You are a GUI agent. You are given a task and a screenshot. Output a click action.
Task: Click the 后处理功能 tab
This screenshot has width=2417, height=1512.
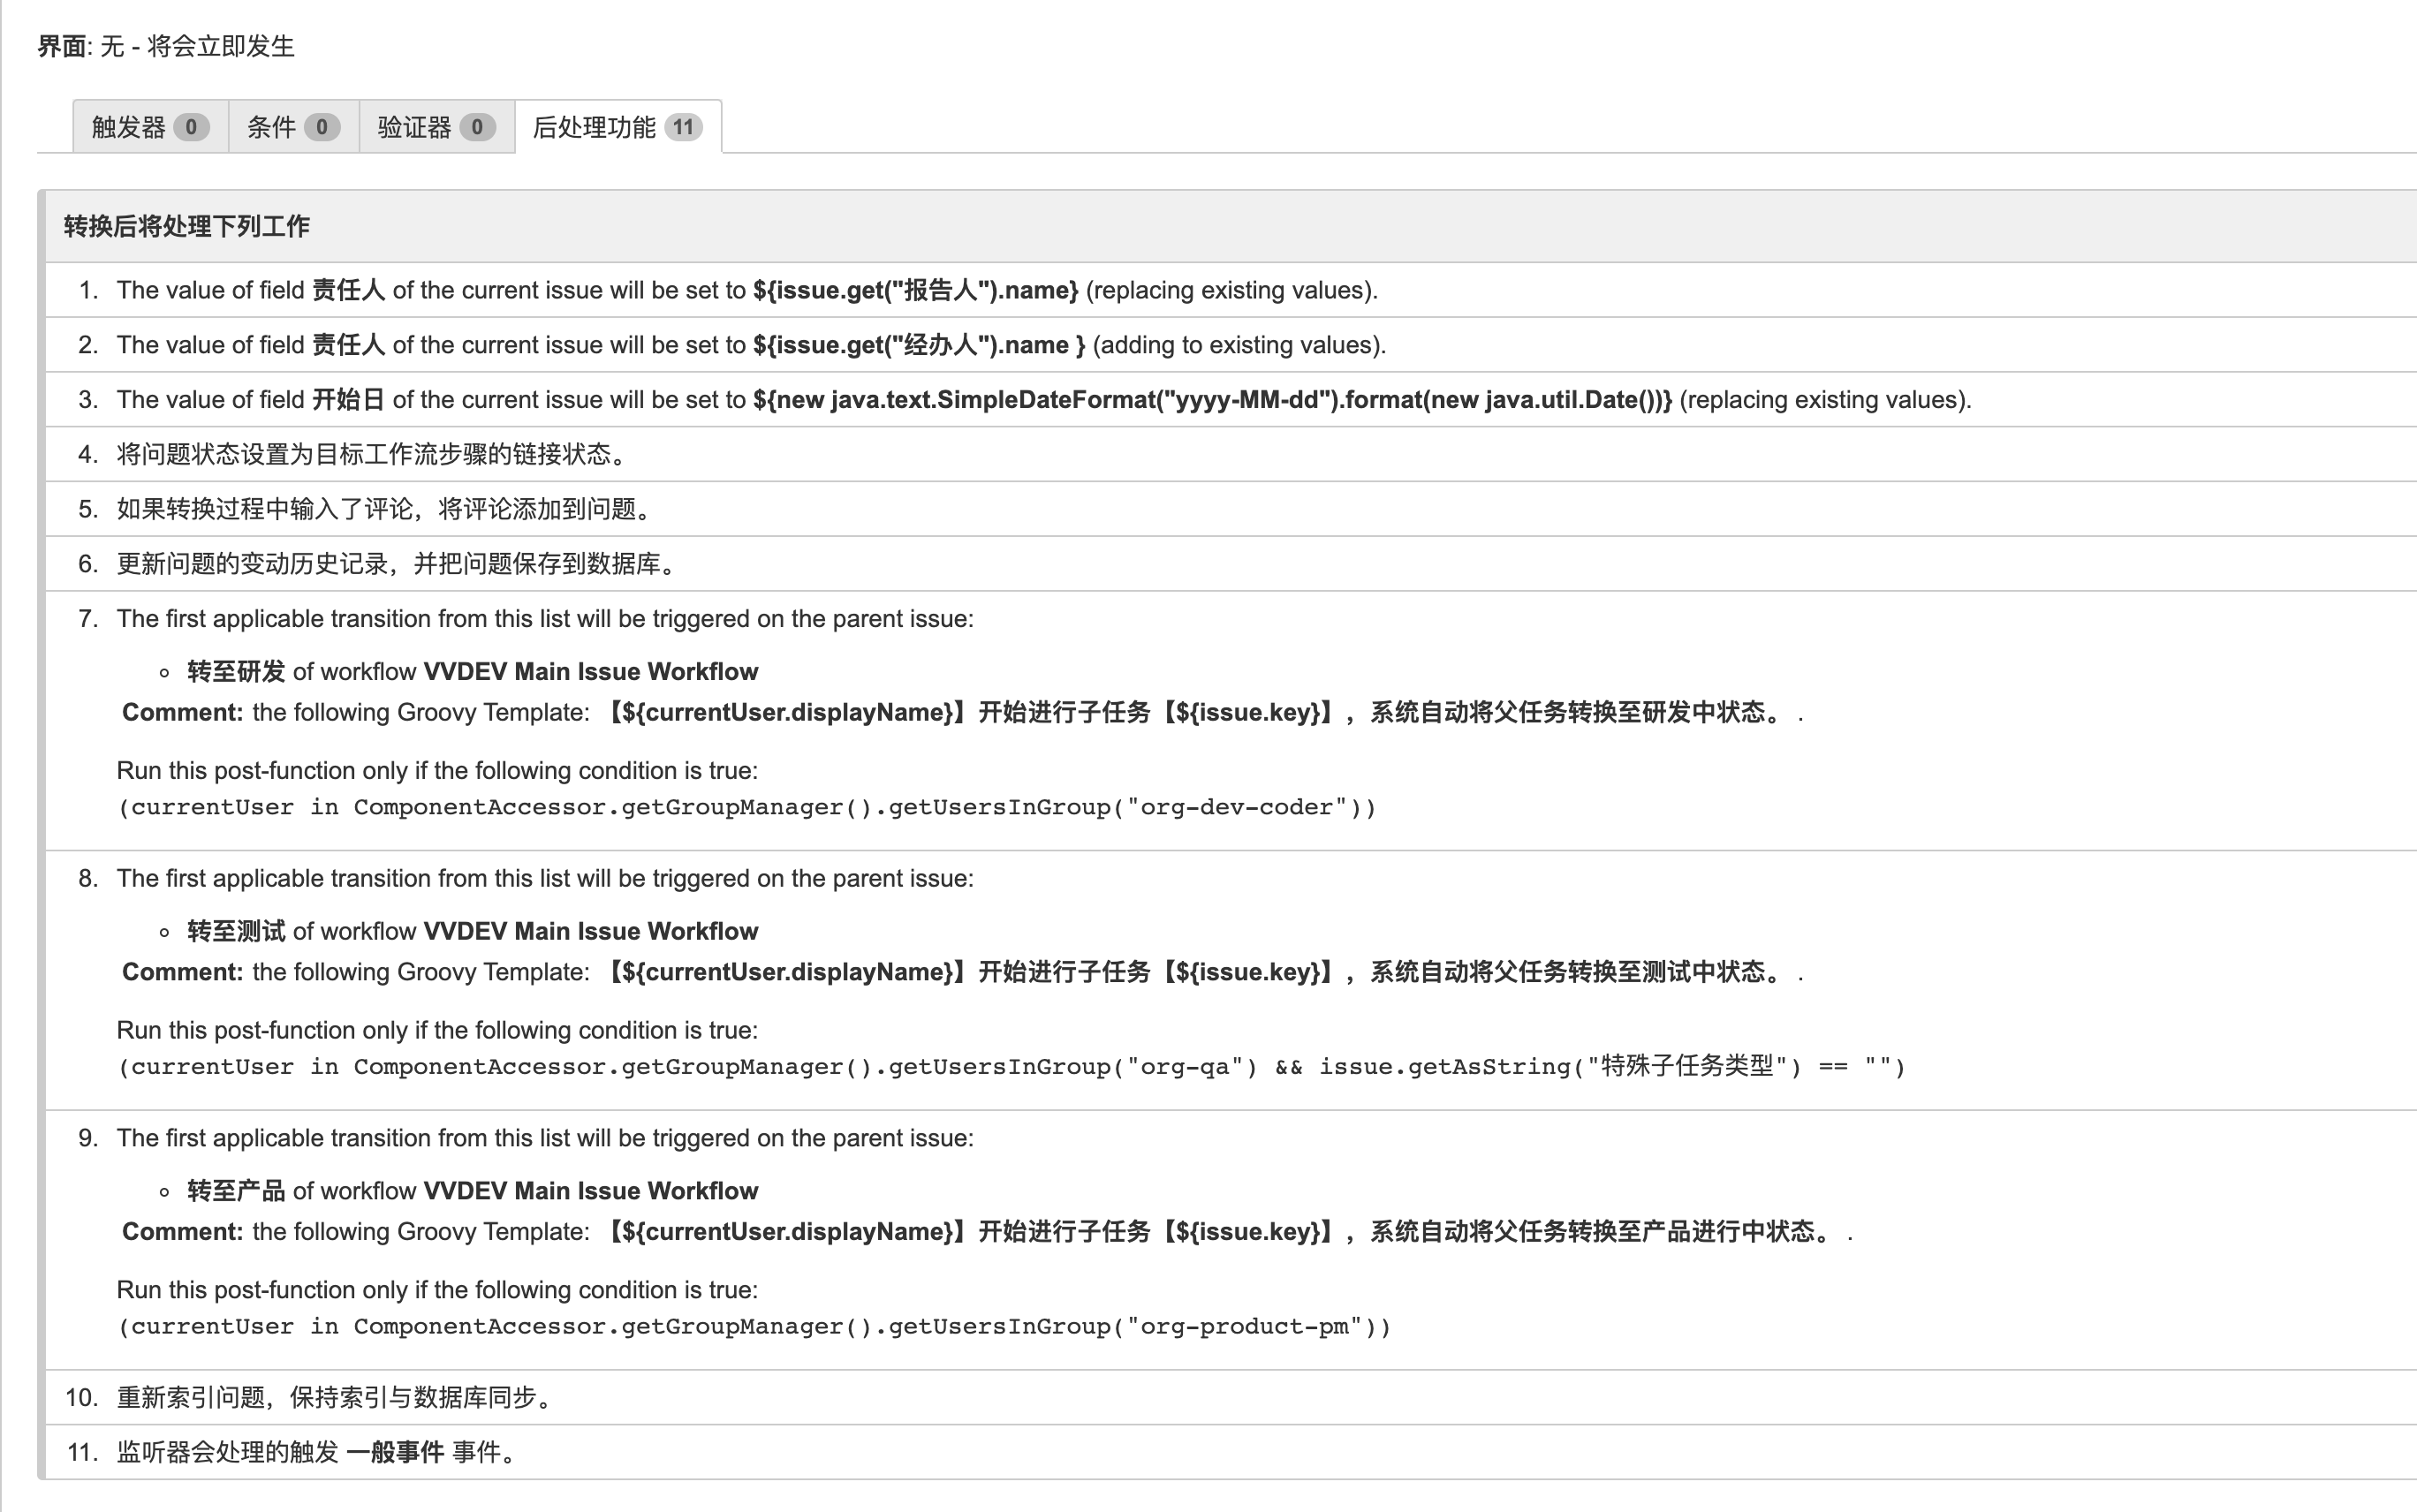click(595, 127)
